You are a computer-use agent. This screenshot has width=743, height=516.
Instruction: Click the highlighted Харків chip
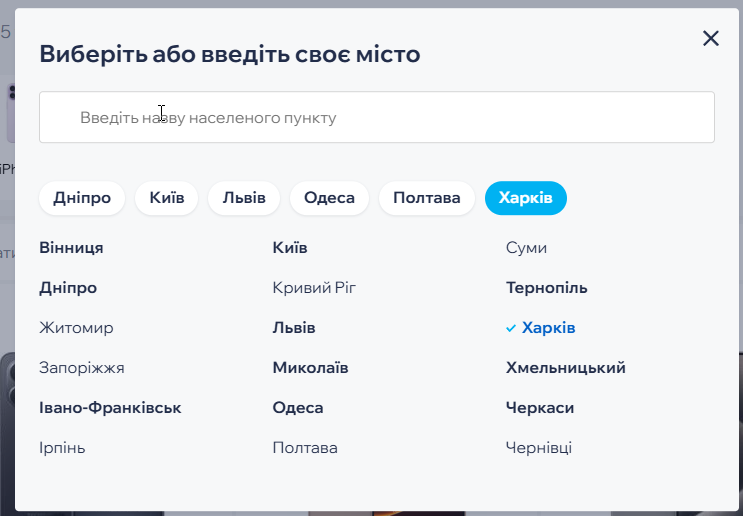[x=526, y=198]
